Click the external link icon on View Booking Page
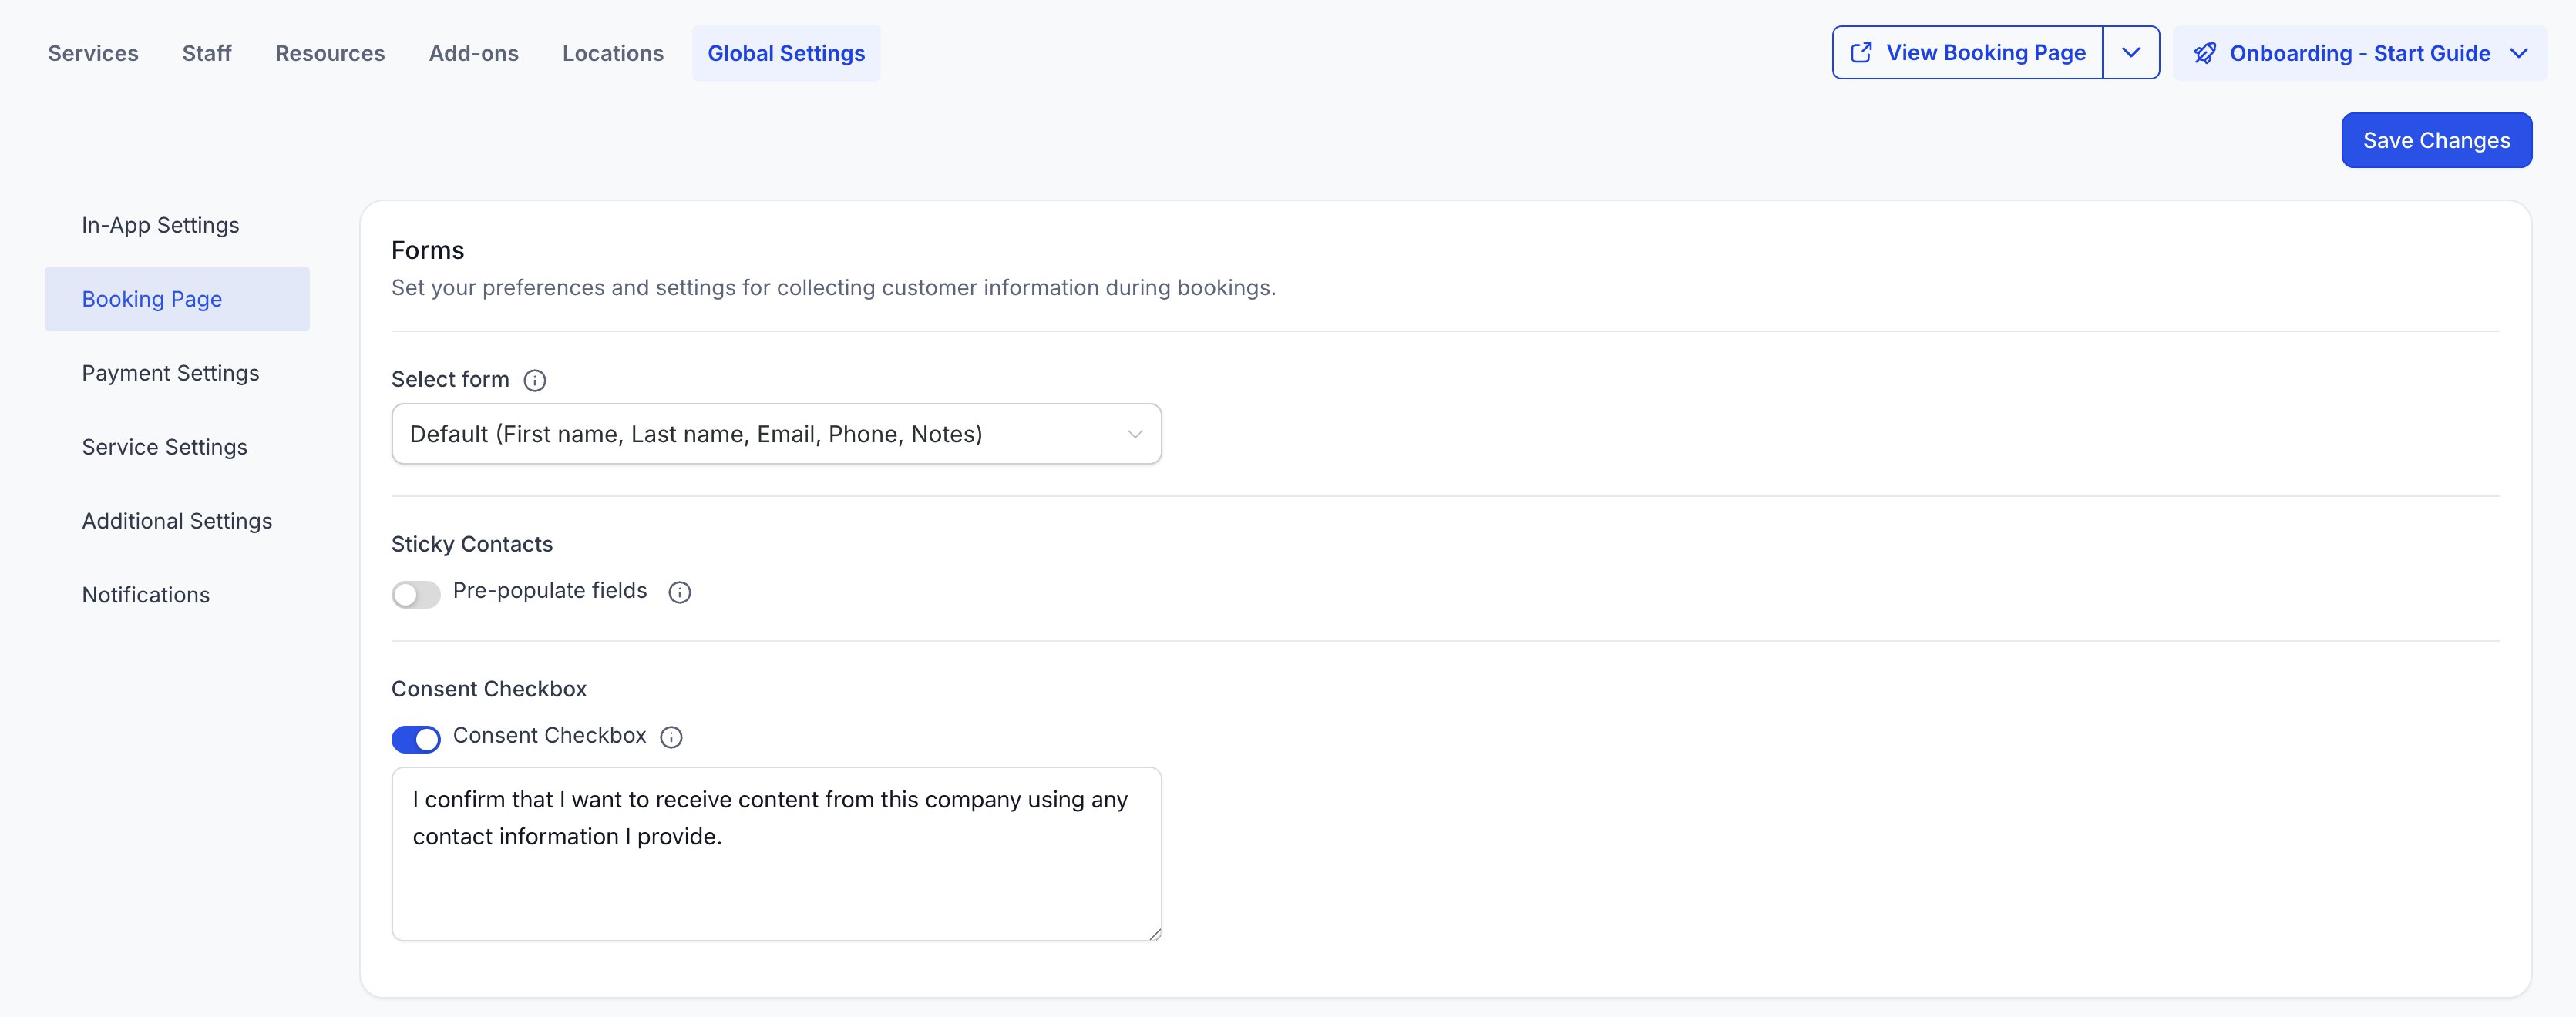This screenshot has height=1017, width=2576. [x=1861, y=53]
